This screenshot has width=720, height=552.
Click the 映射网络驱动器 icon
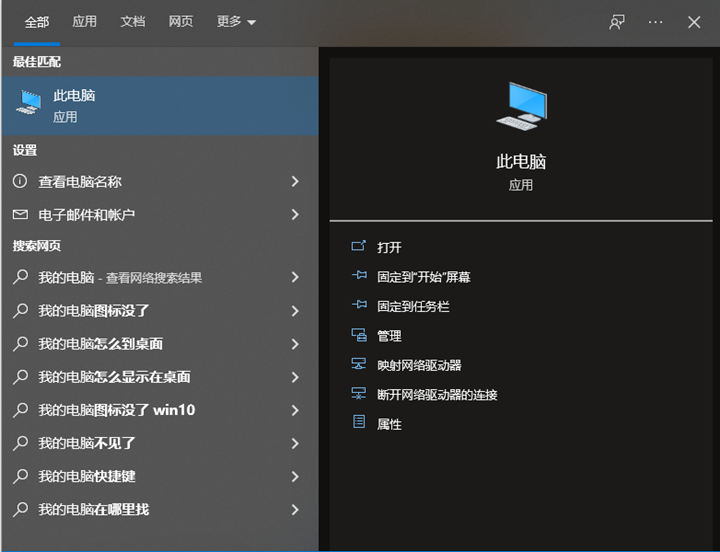point(359,364)
